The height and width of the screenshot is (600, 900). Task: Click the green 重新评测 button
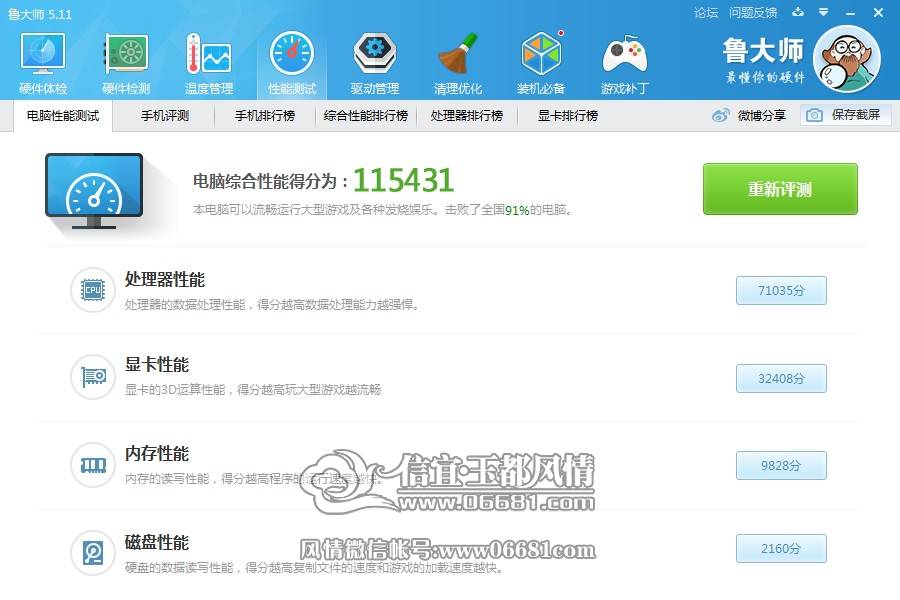[780, 189]
